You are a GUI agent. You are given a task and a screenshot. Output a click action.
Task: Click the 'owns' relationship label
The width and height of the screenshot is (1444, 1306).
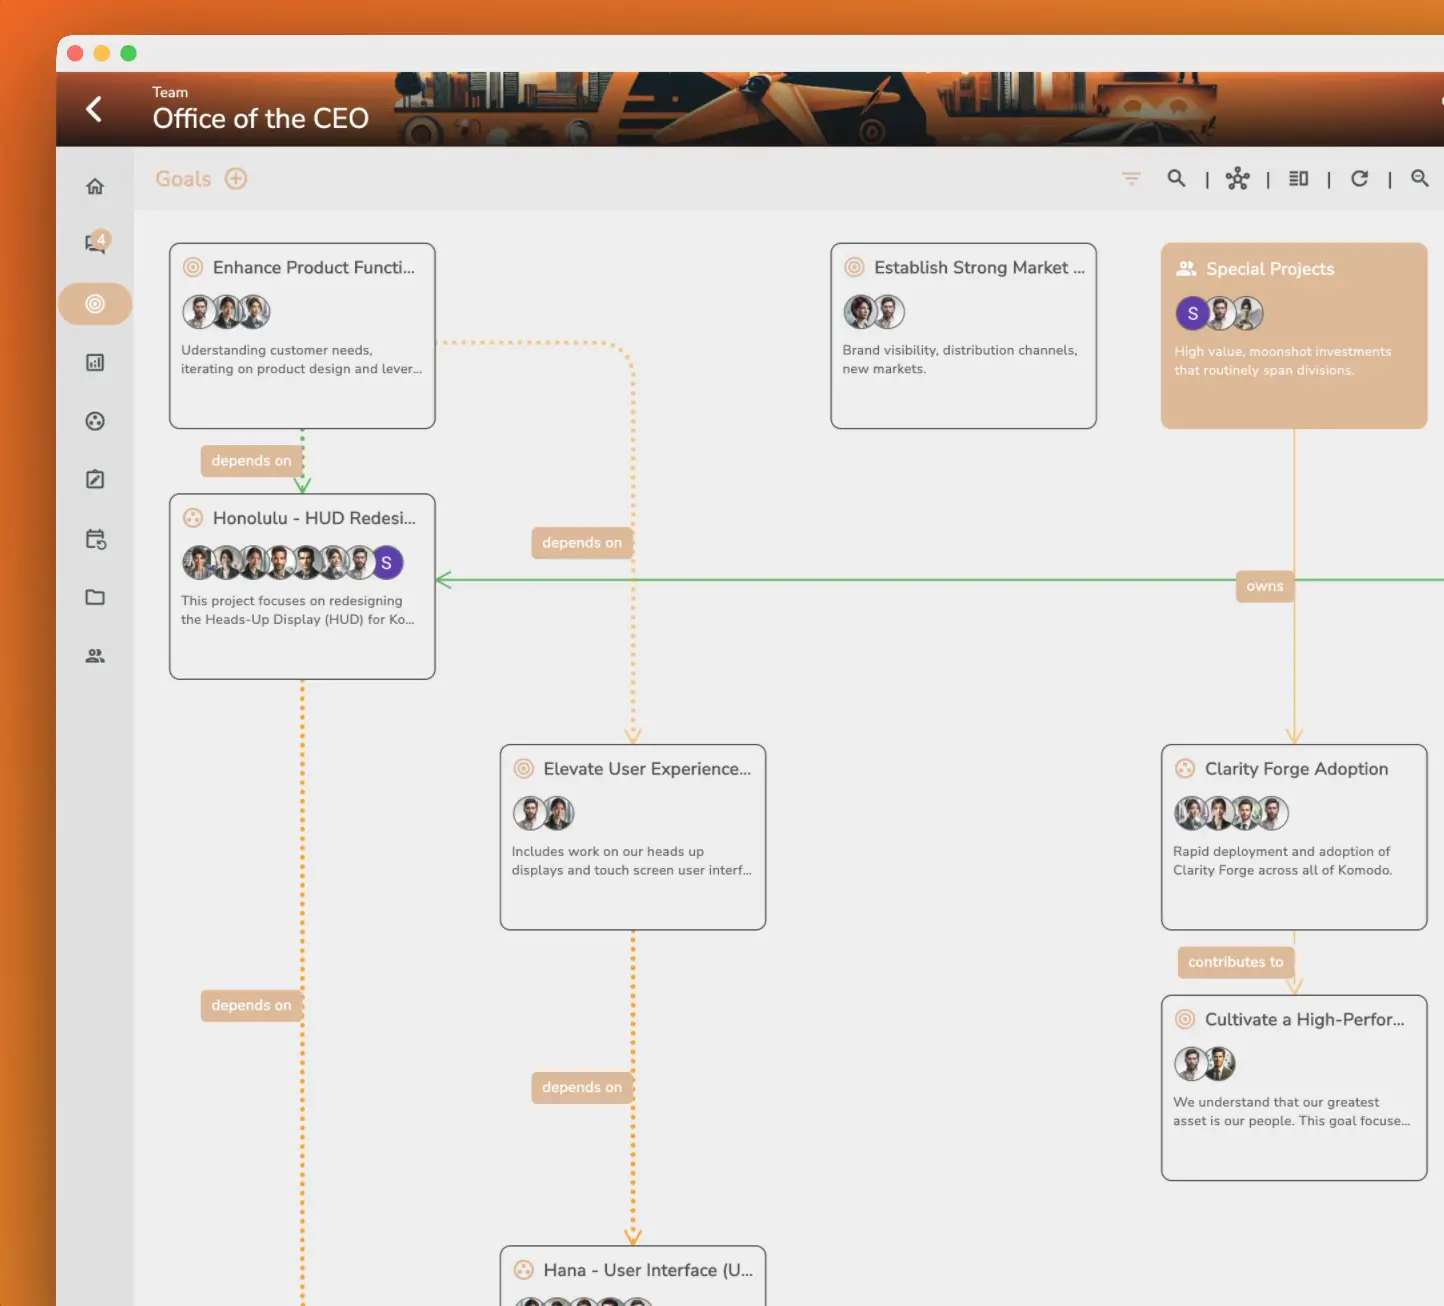coord(1265,586)
